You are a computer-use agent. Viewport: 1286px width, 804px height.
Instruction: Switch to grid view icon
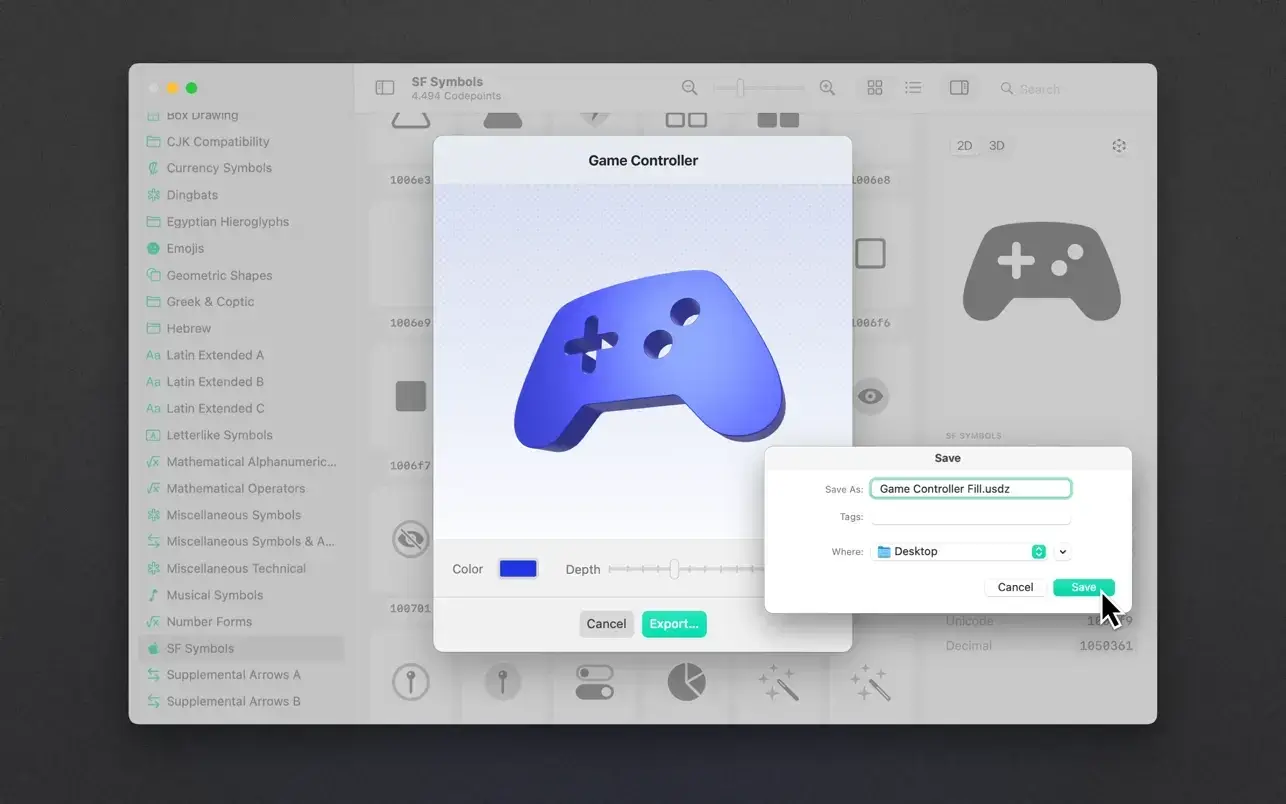point(875,88)
